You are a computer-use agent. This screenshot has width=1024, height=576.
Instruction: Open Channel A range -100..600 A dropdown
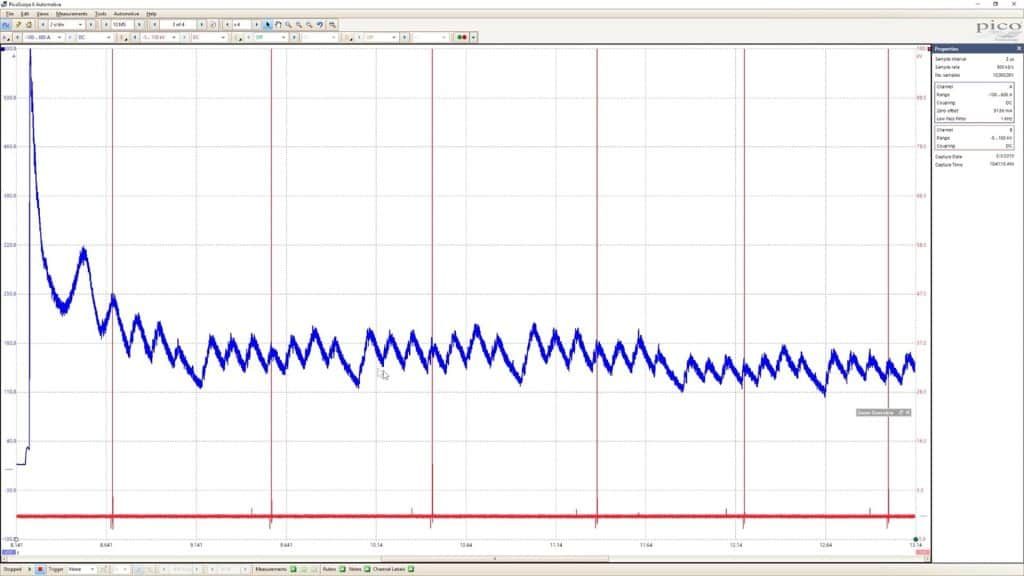(43, 37)
